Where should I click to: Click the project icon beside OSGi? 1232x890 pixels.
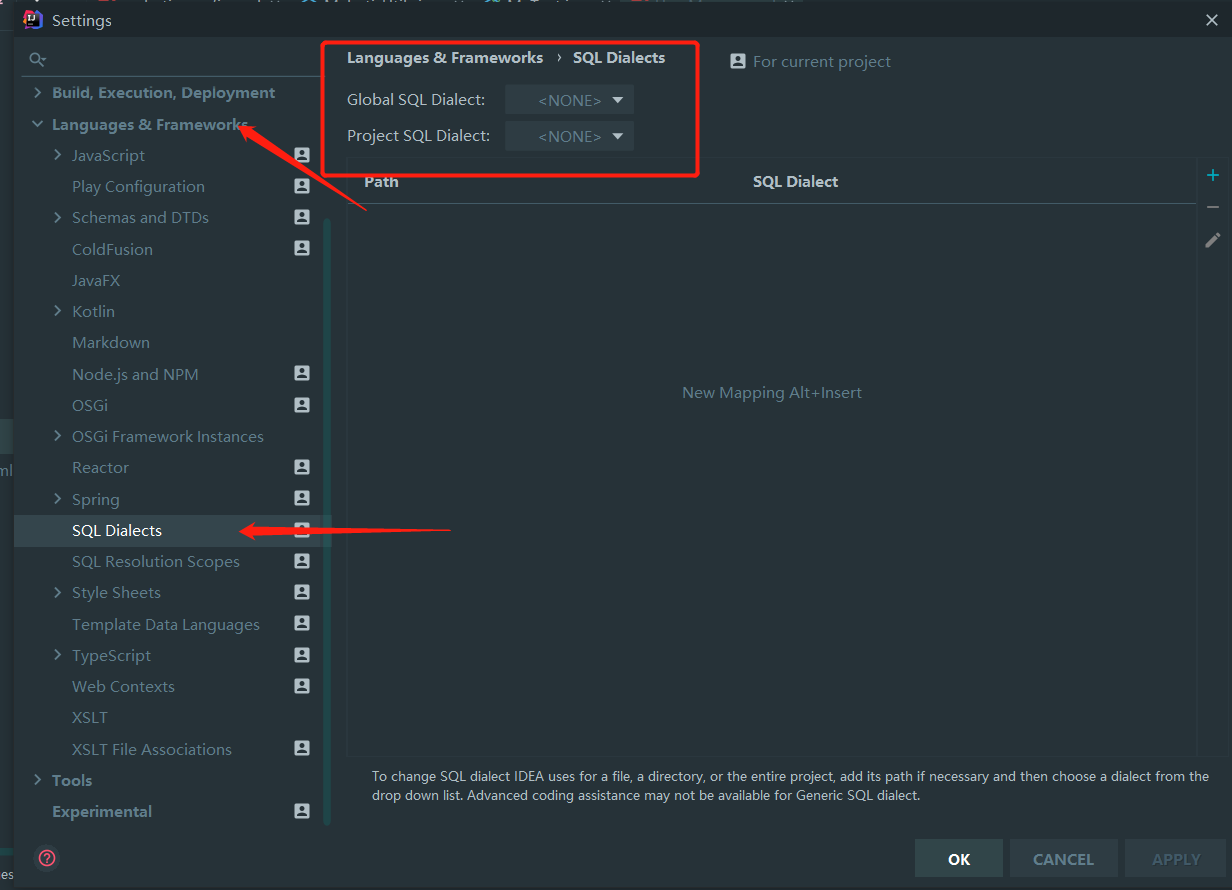tap(302, 404)
